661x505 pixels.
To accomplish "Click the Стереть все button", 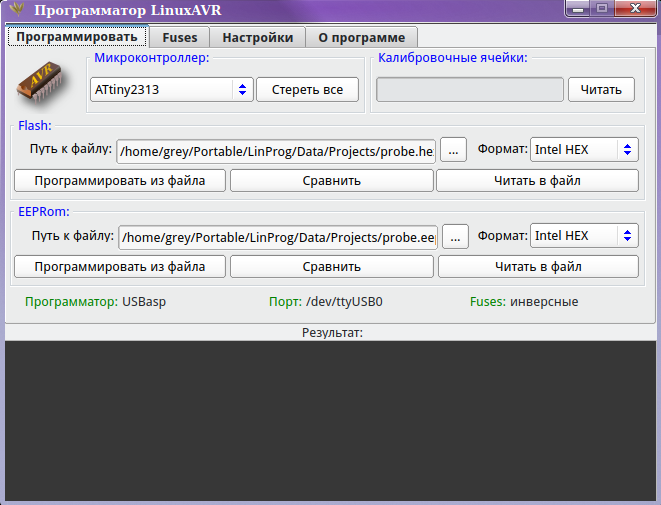I will pos(307,89).
